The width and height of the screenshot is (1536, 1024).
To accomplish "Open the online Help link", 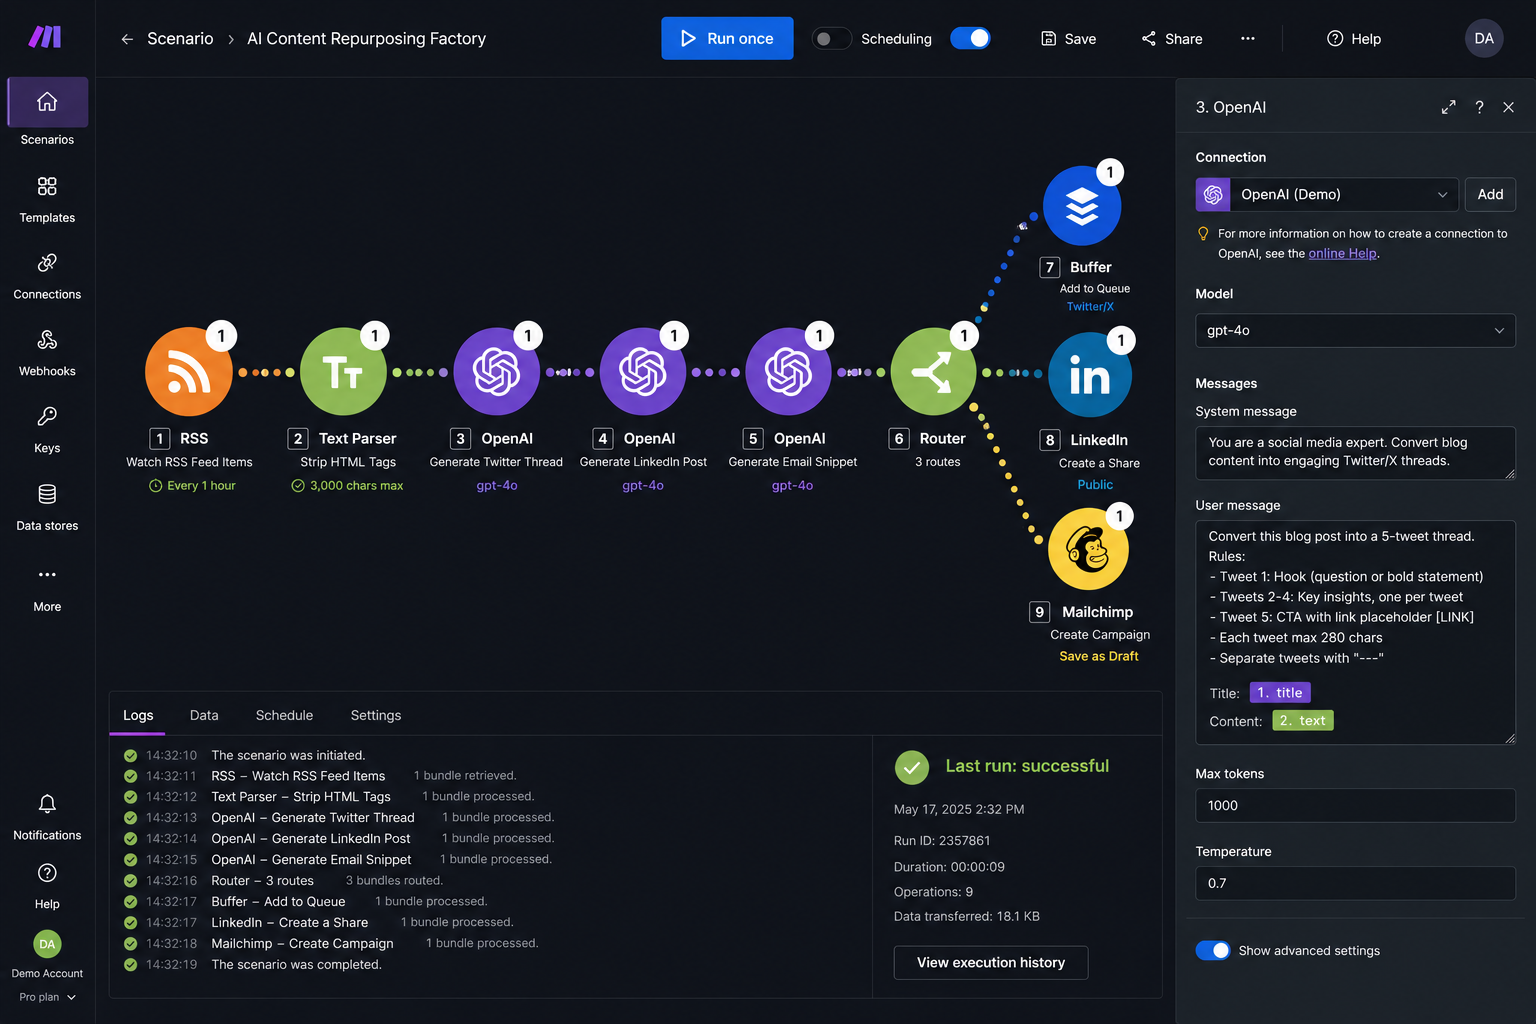I will (x=1342, y=254).
